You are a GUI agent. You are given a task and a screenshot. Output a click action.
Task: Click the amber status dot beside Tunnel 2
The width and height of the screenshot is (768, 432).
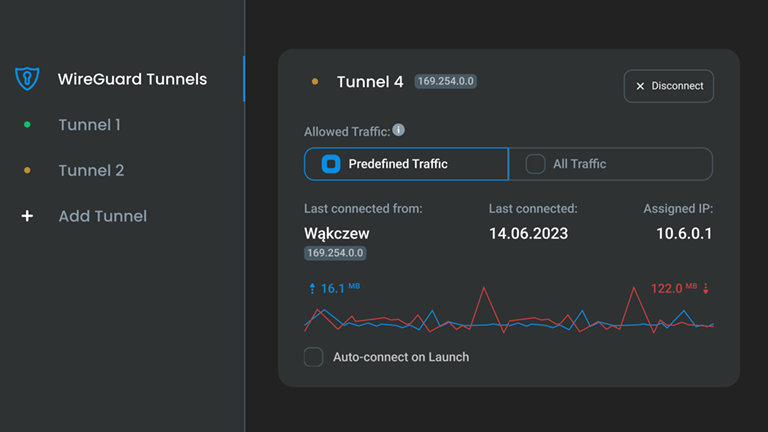[27, 171]
